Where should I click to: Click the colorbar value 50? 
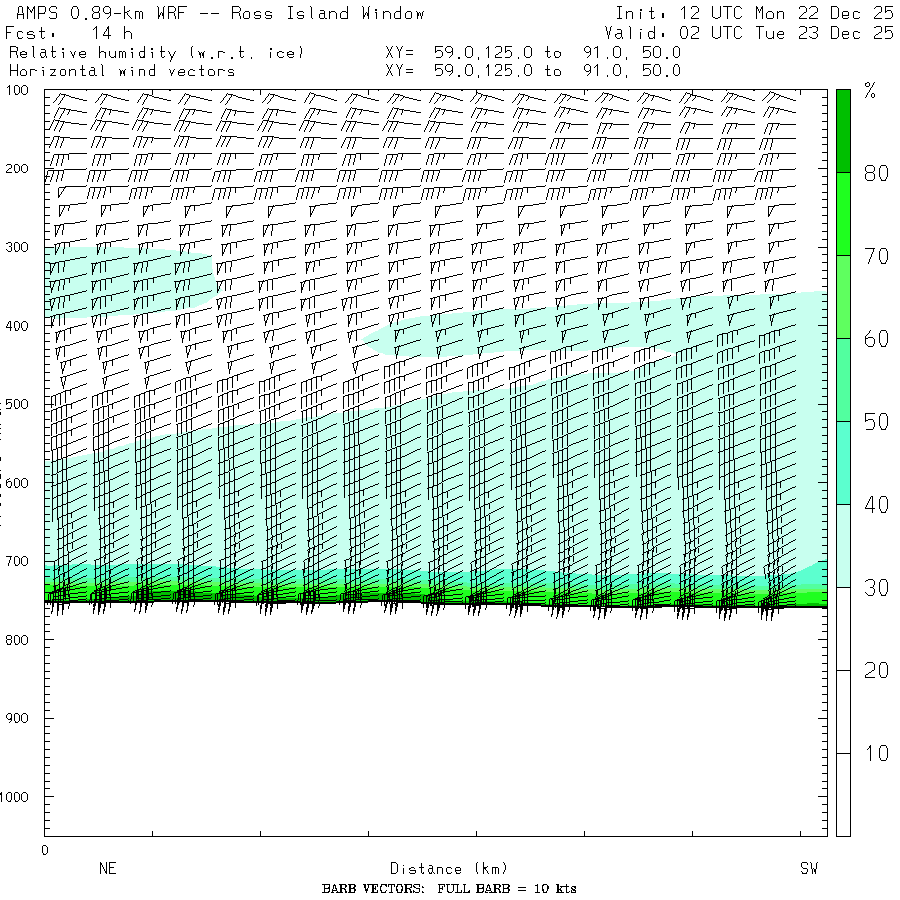pyautogui.click(x=876, y=422)
